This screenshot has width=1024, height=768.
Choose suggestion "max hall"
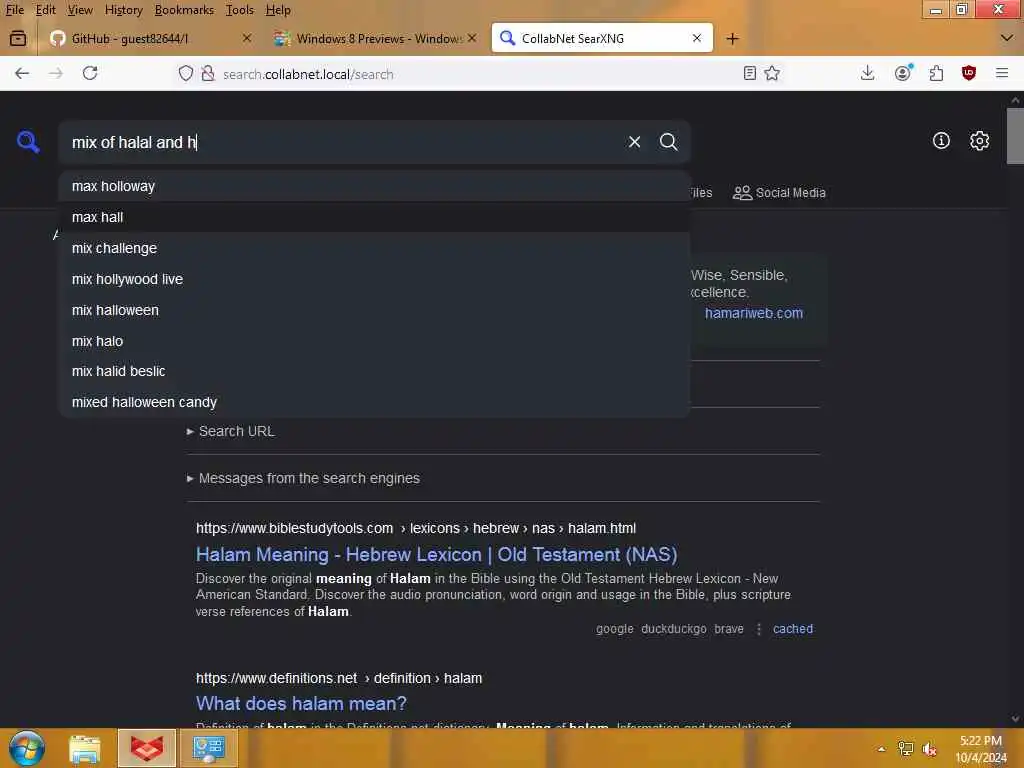[x=374, y=217]
